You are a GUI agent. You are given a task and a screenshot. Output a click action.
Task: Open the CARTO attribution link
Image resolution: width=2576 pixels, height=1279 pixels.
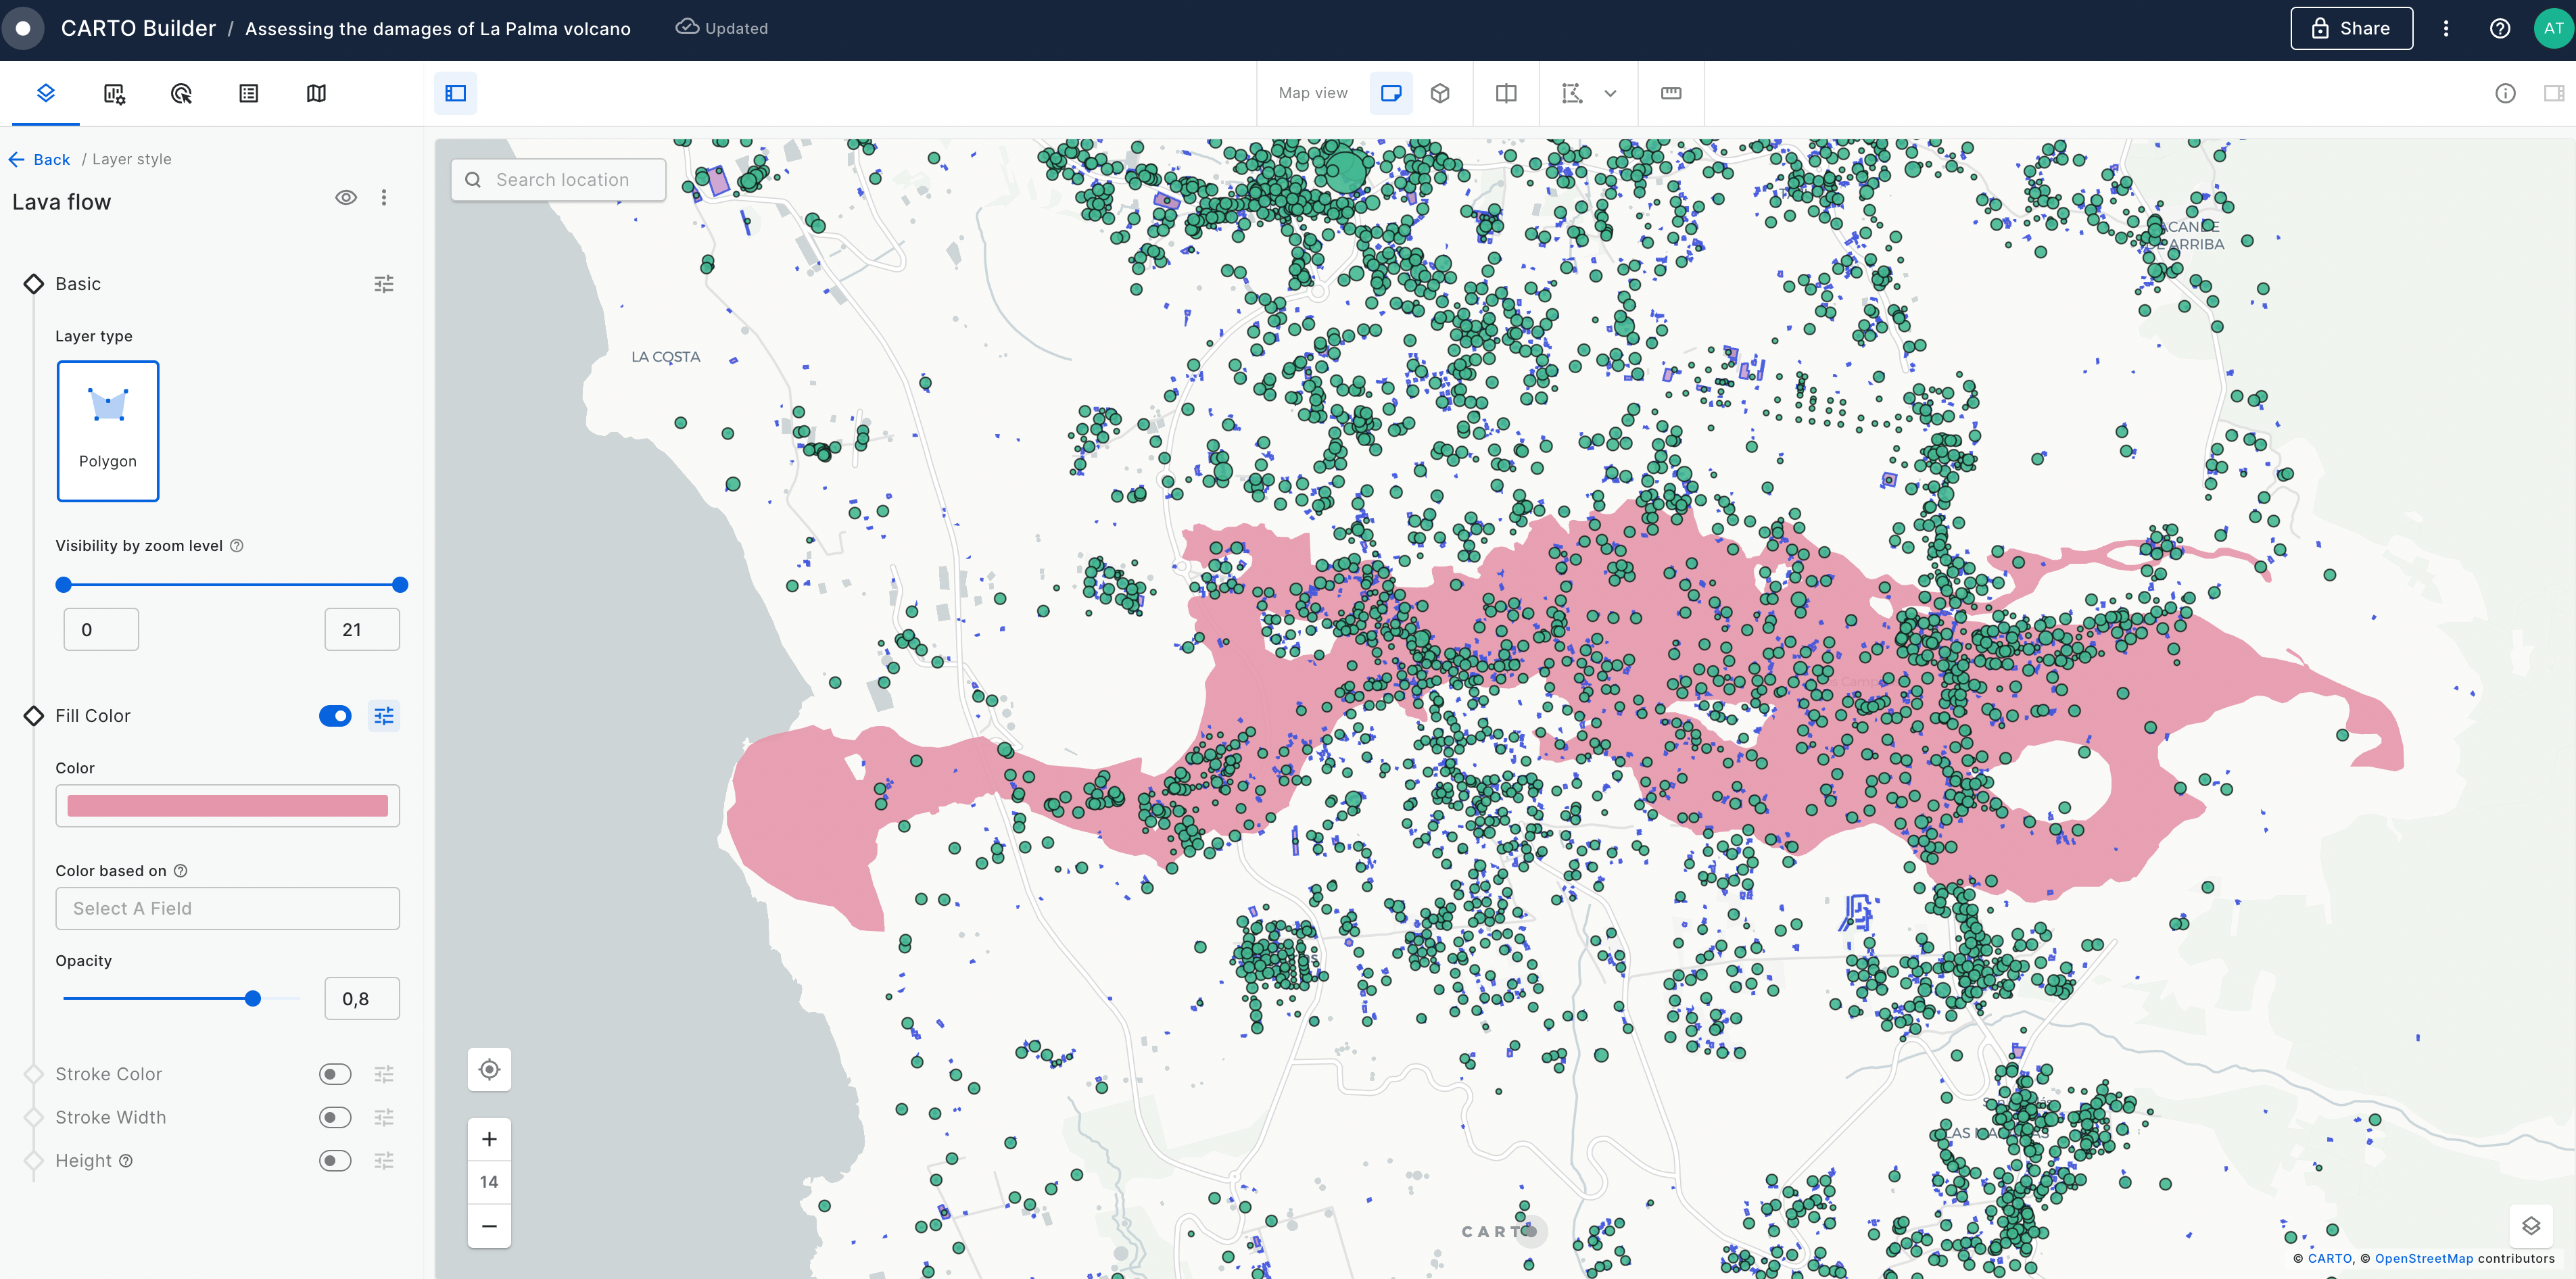coord(2330,1258)
